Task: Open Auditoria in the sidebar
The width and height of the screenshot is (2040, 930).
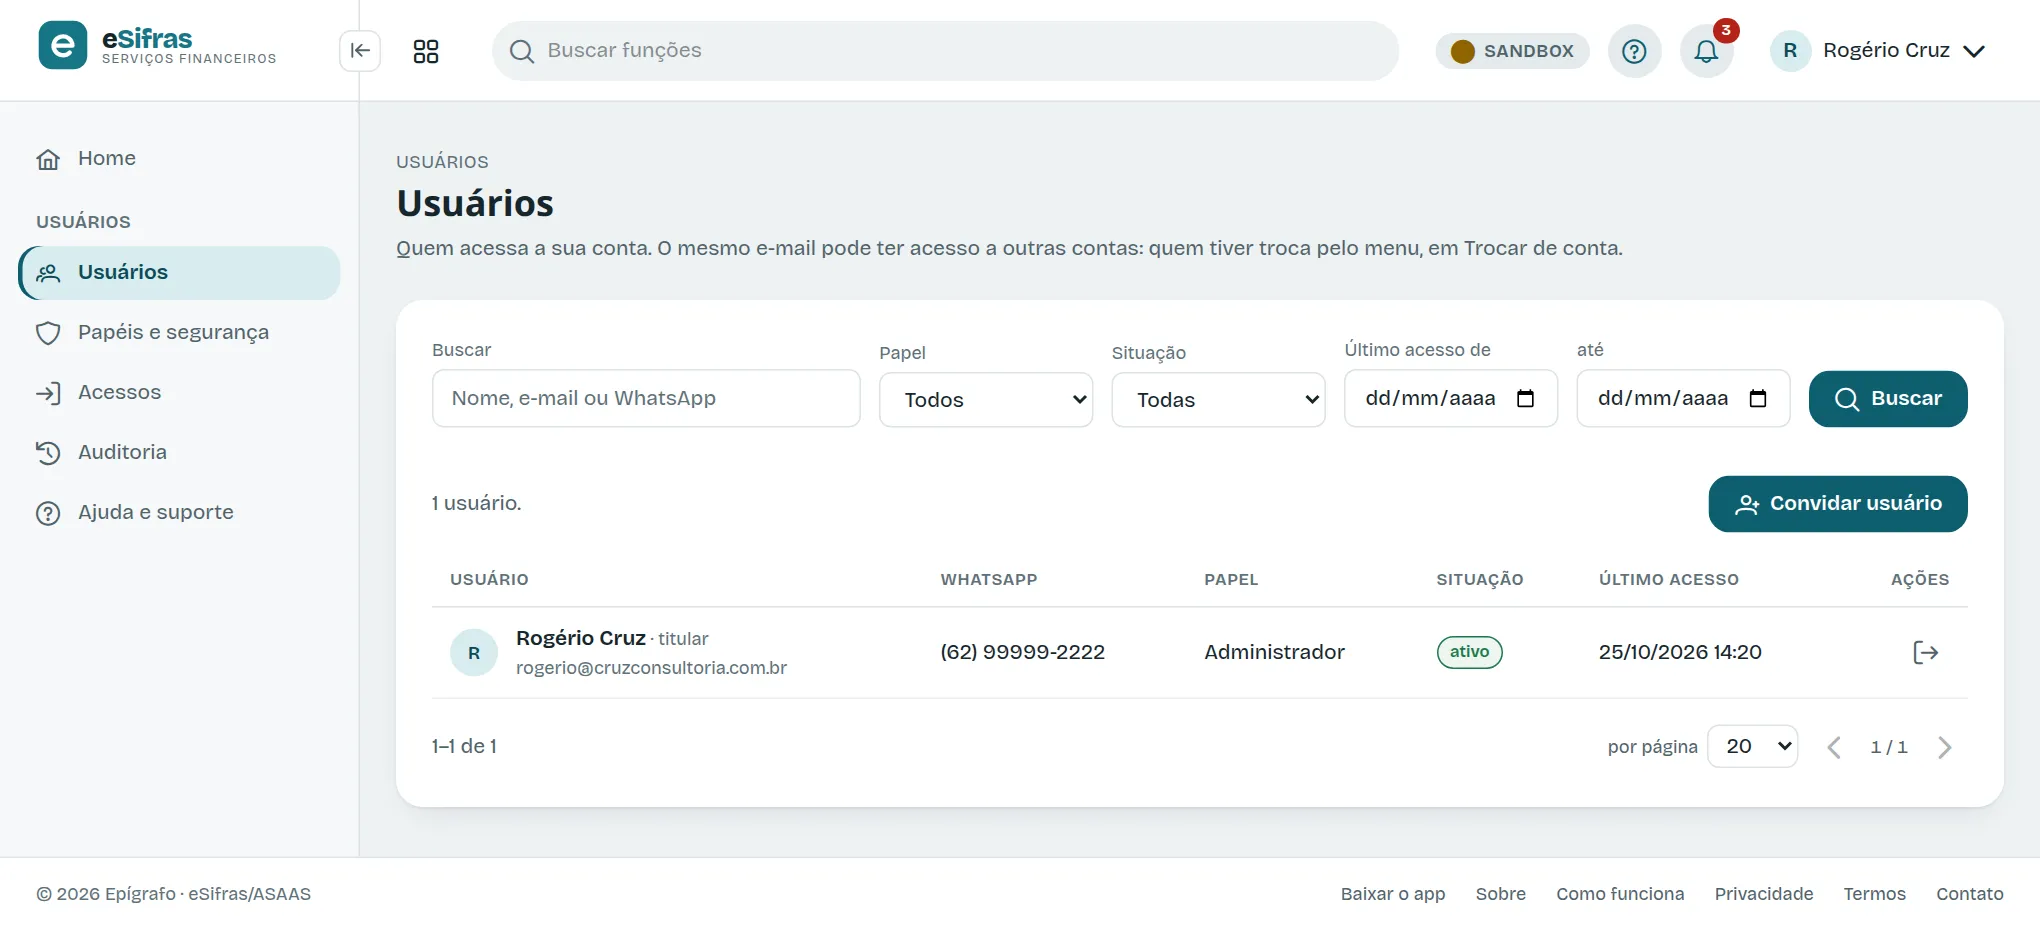Action: [x=179, y=453]
